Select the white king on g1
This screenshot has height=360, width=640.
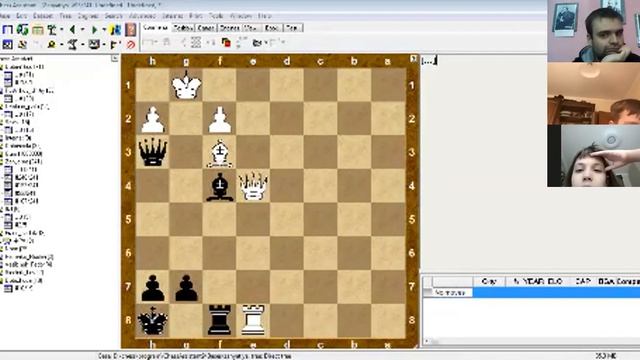[186, 85]
